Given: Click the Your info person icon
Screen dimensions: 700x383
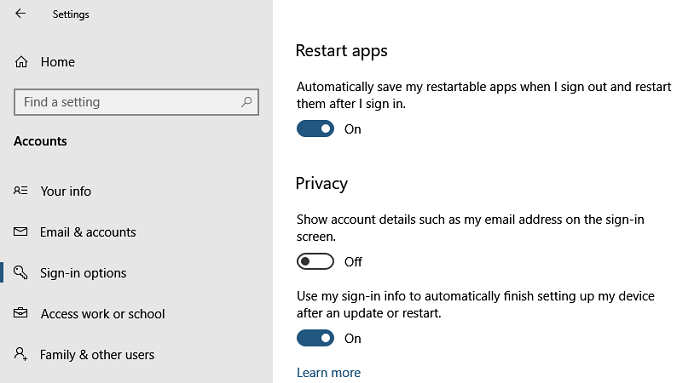Looking at the screenshot, I should 21,191.
